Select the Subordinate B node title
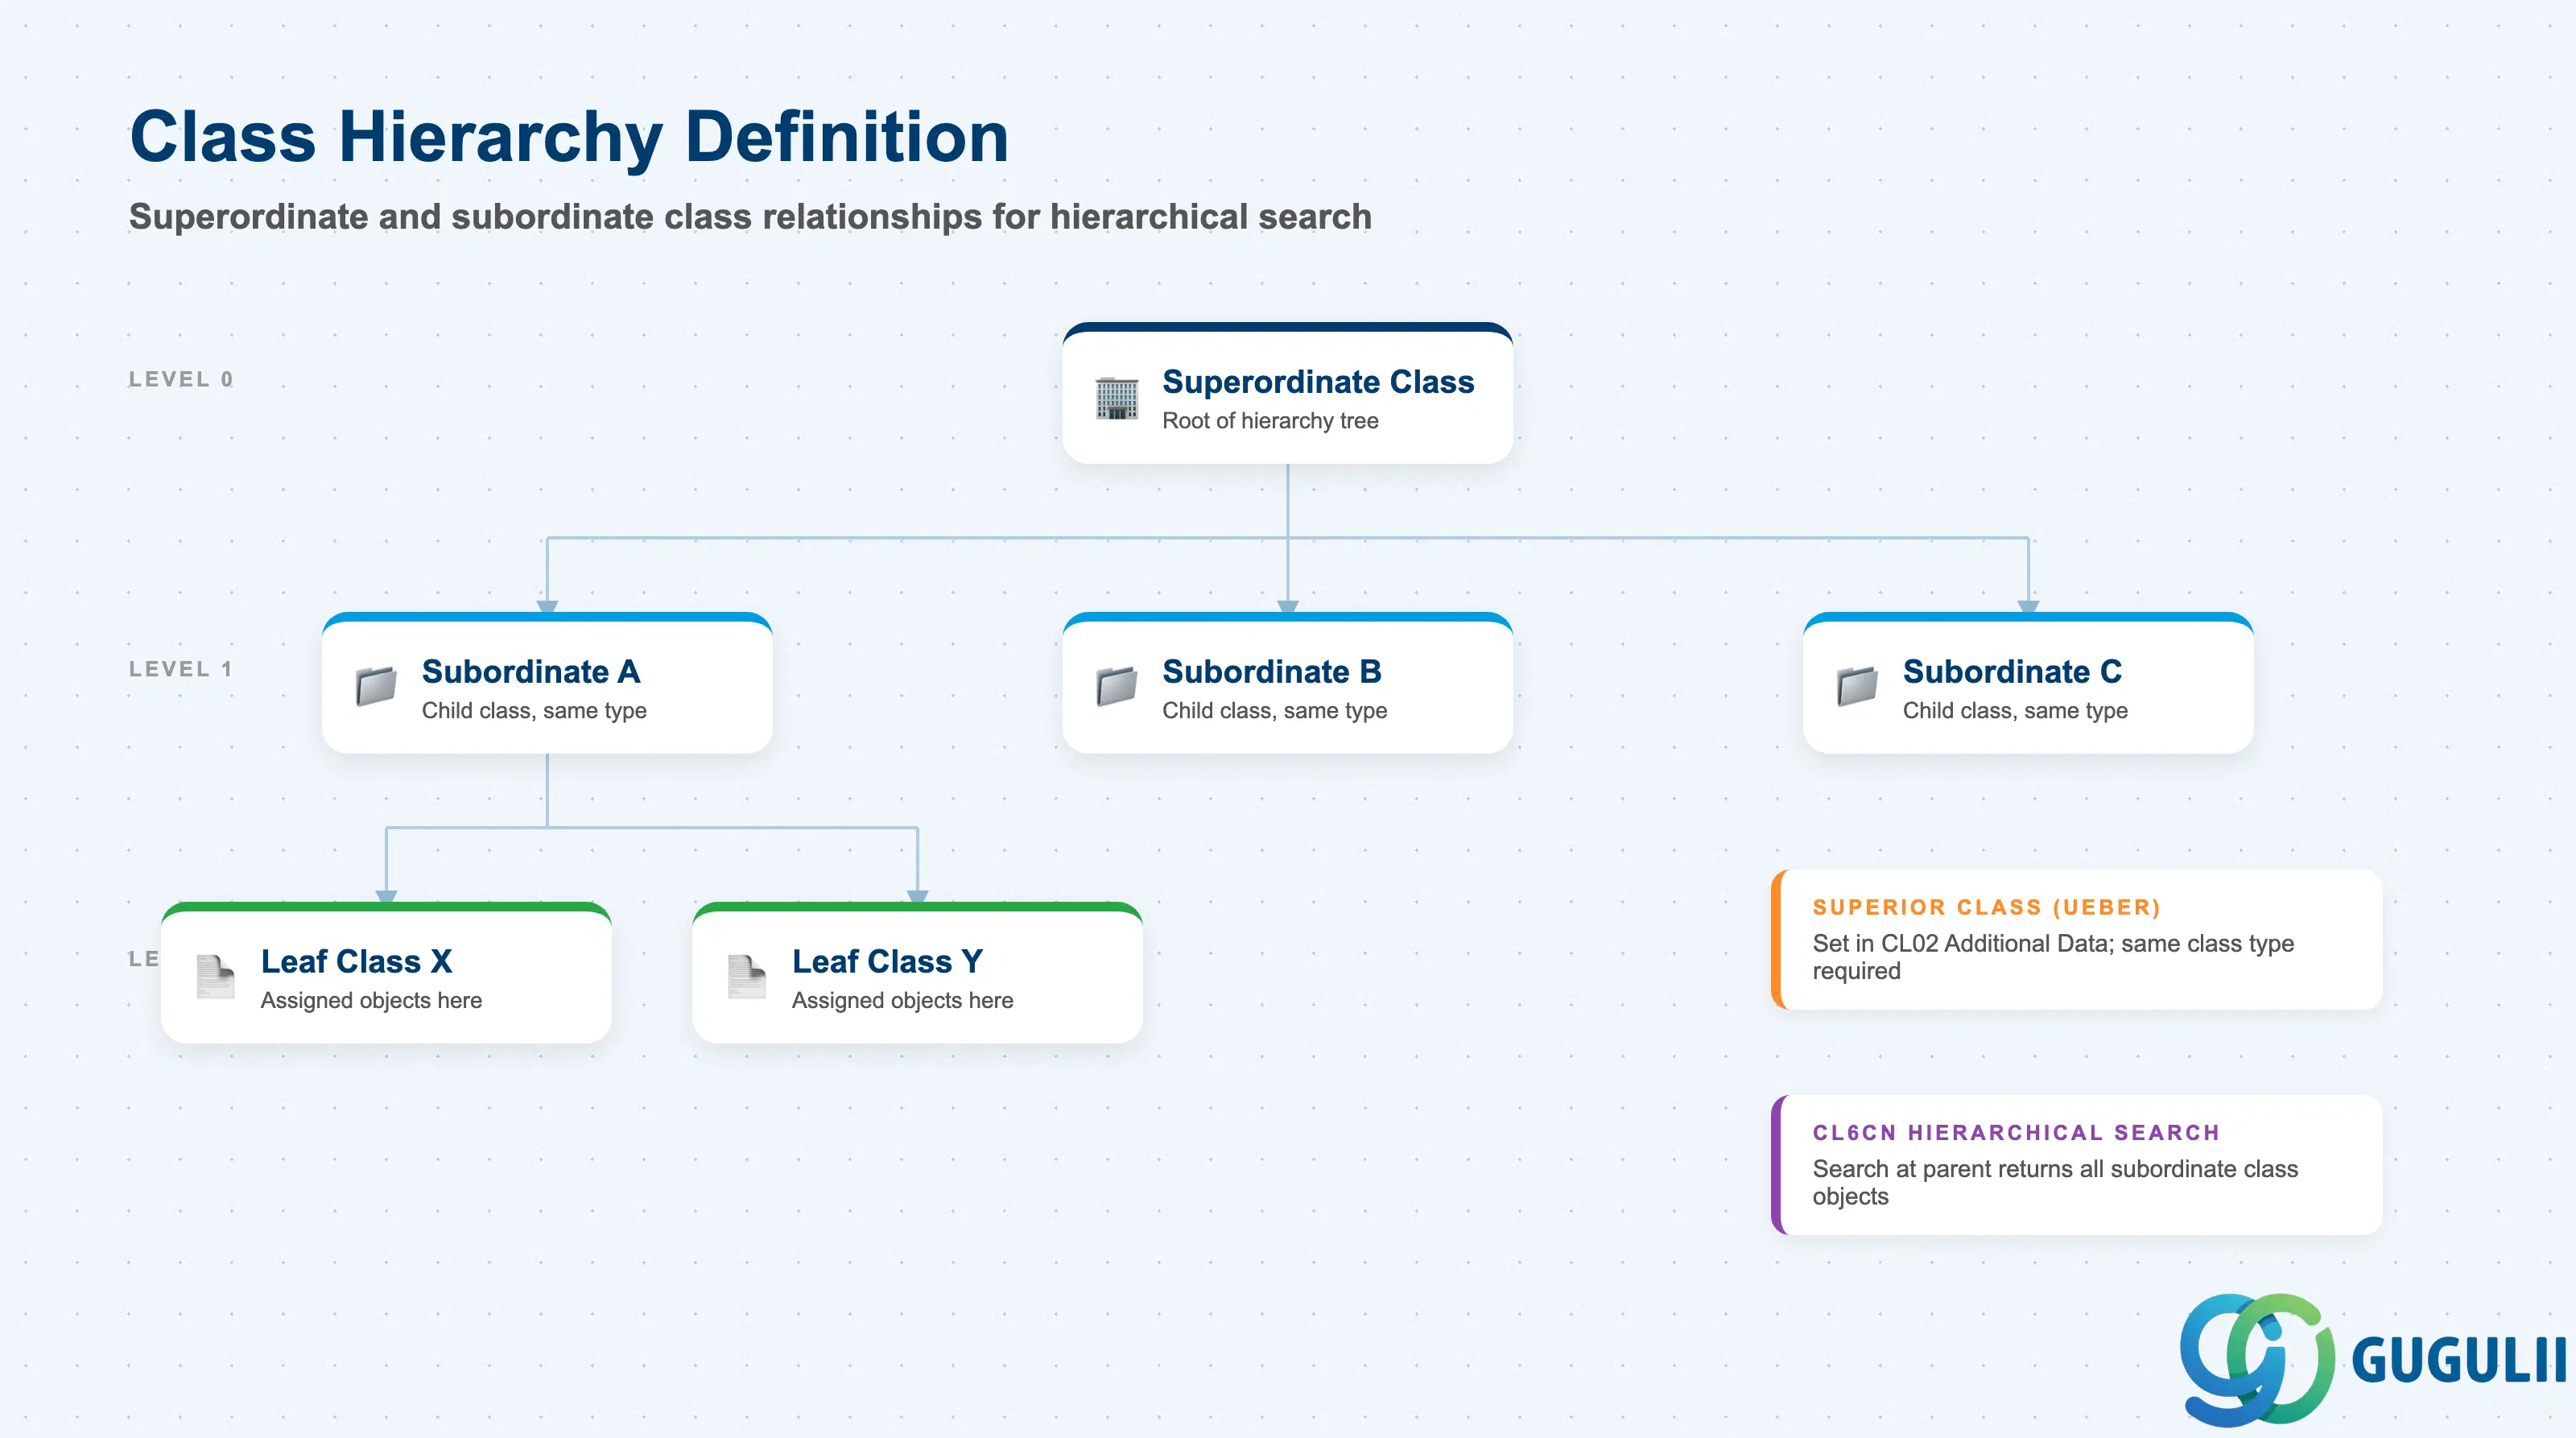This screenshot has height=1438, width=2576. [x=1272, y=672]
